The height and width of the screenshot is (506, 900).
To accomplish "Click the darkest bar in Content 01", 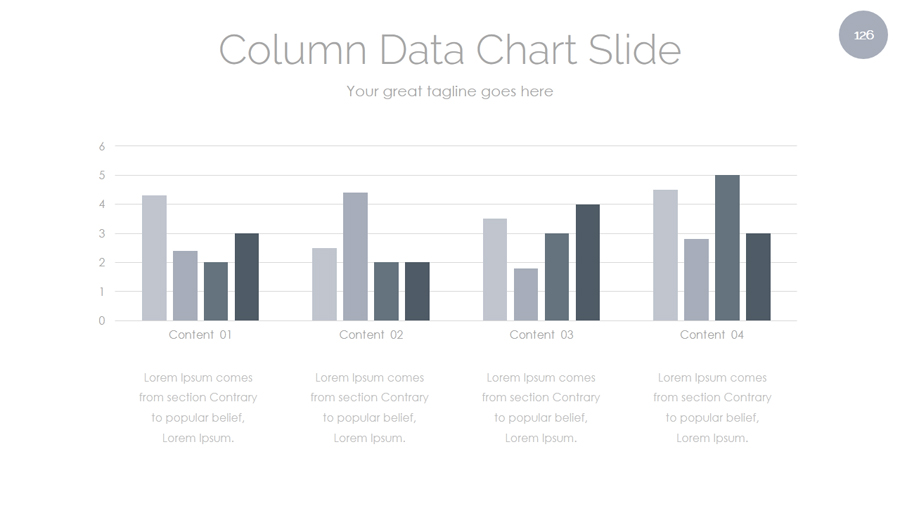I will pyautogui.click(x=246, y=277).
